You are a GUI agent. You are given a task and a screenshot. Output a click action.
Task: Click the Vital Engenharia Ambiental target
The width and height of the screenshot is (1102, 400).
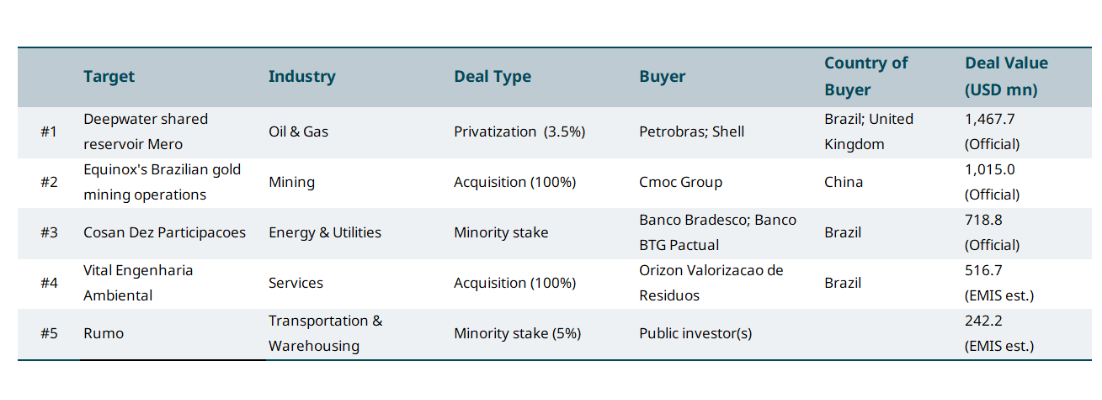pos(138,283)
